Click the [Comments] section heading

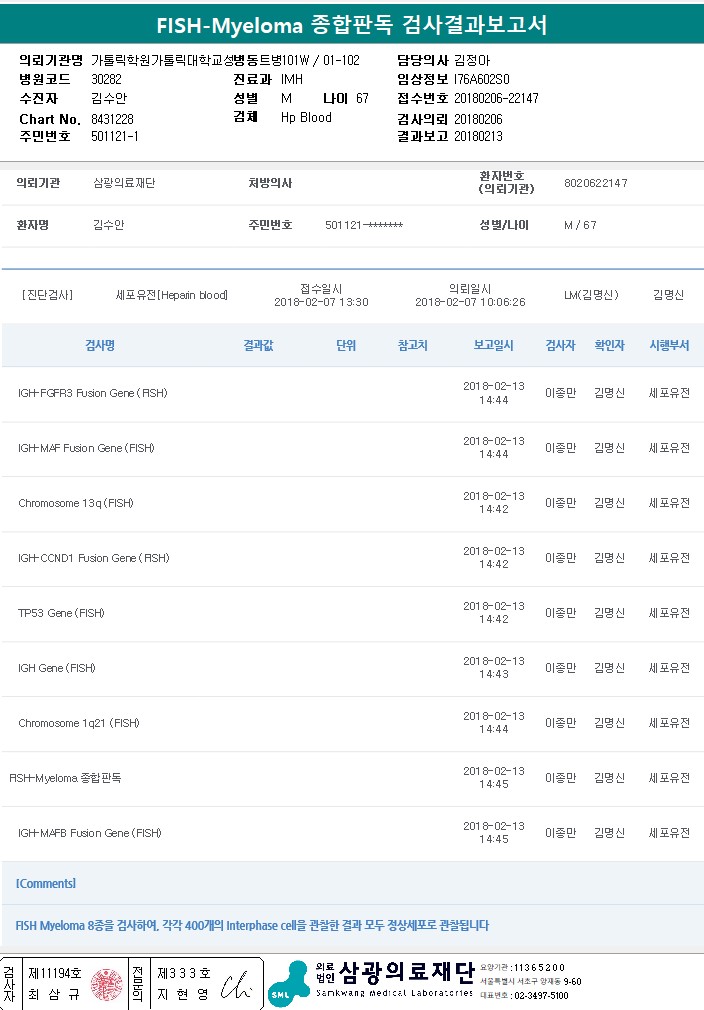coord(46,883)
